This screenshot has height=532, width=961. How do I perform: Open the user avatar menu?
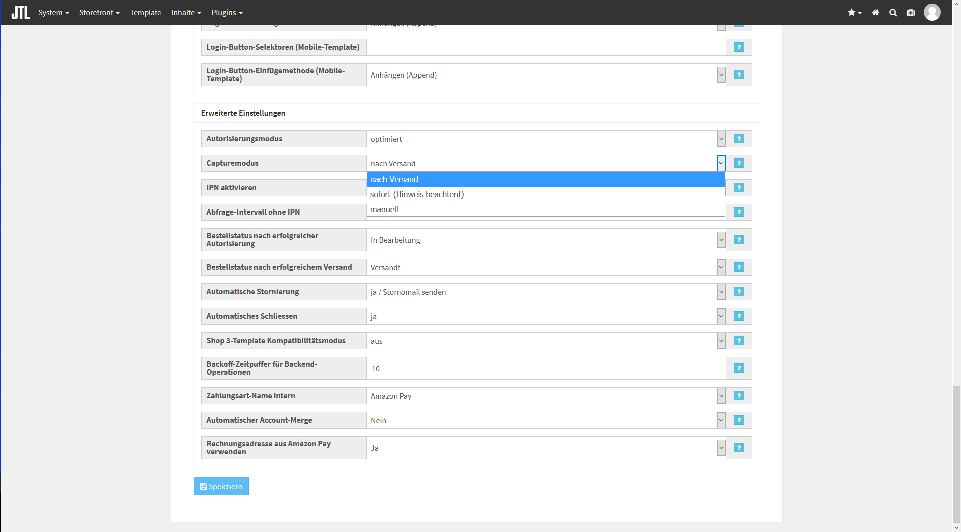[x=932, y=12]
